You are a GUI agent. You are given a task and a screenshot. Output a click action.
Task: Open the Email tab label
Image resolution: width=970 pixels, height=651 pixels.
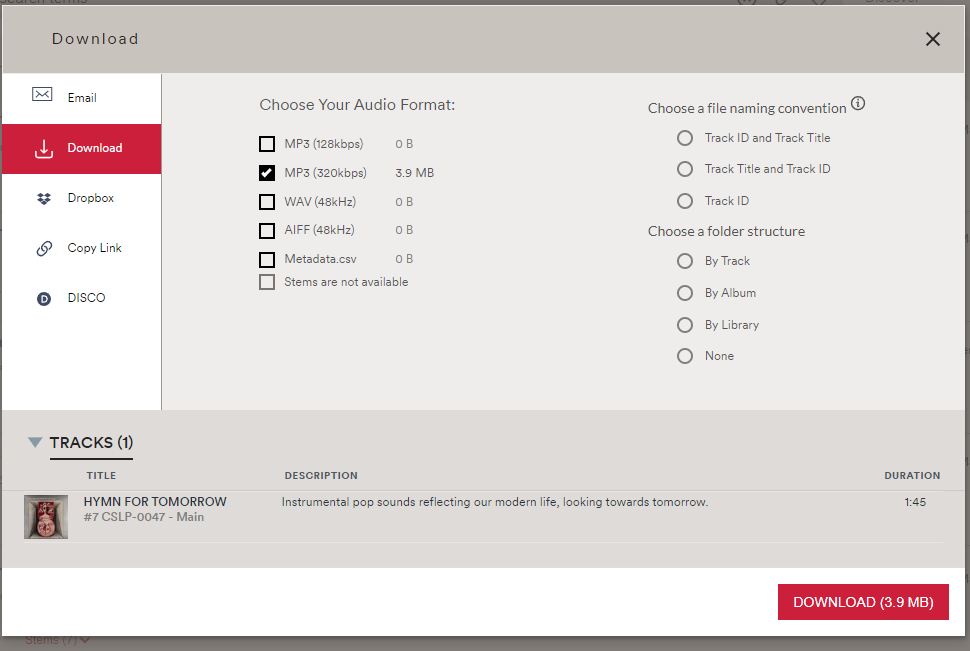[x=82, y=98]
